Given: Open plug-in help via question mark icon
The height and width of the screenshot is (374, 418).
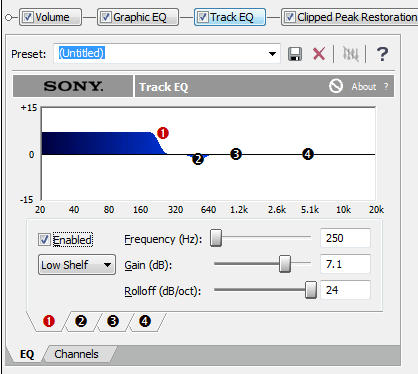Looking at the screenshot, I should [382, 54].
